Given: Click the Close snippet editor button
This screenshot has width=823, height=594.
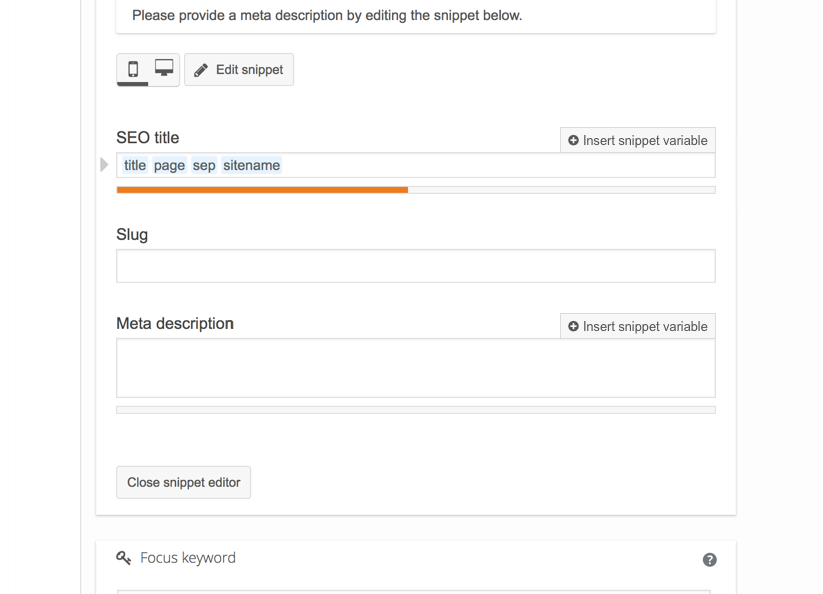Looking at the screenshot, I should click(x=183, y=482).
